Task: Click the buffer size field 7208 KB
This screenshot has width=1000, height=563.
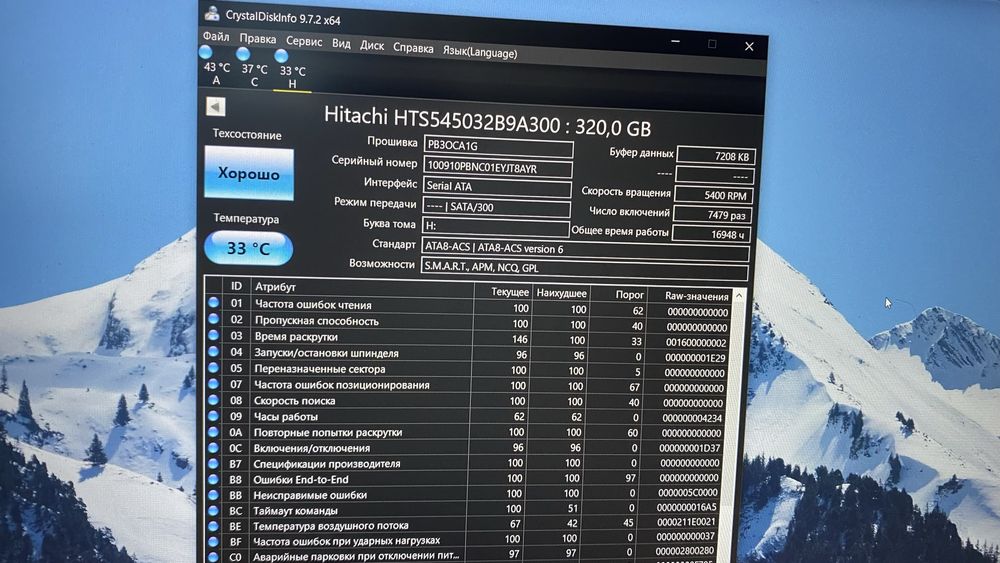Action: tap(716, 156)
